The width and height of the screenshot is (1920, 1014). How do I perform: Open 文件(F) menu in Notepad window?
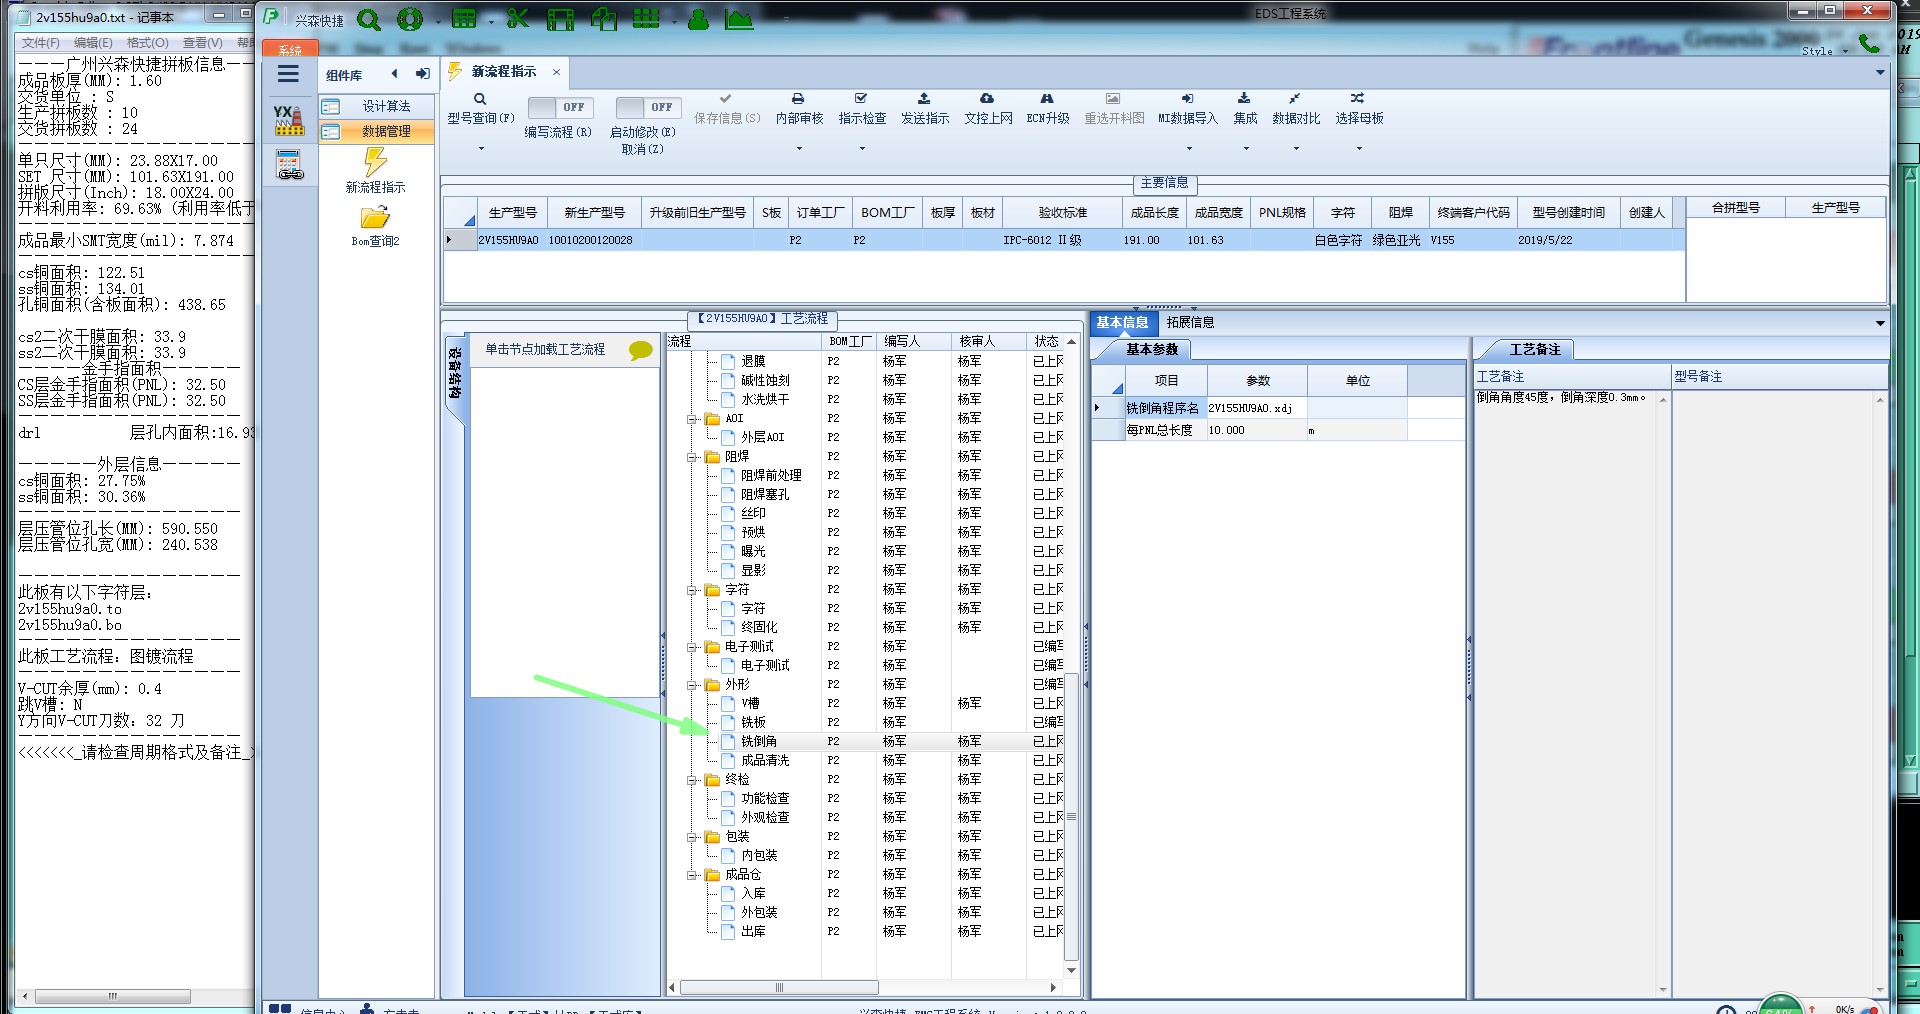coord(41,43)
